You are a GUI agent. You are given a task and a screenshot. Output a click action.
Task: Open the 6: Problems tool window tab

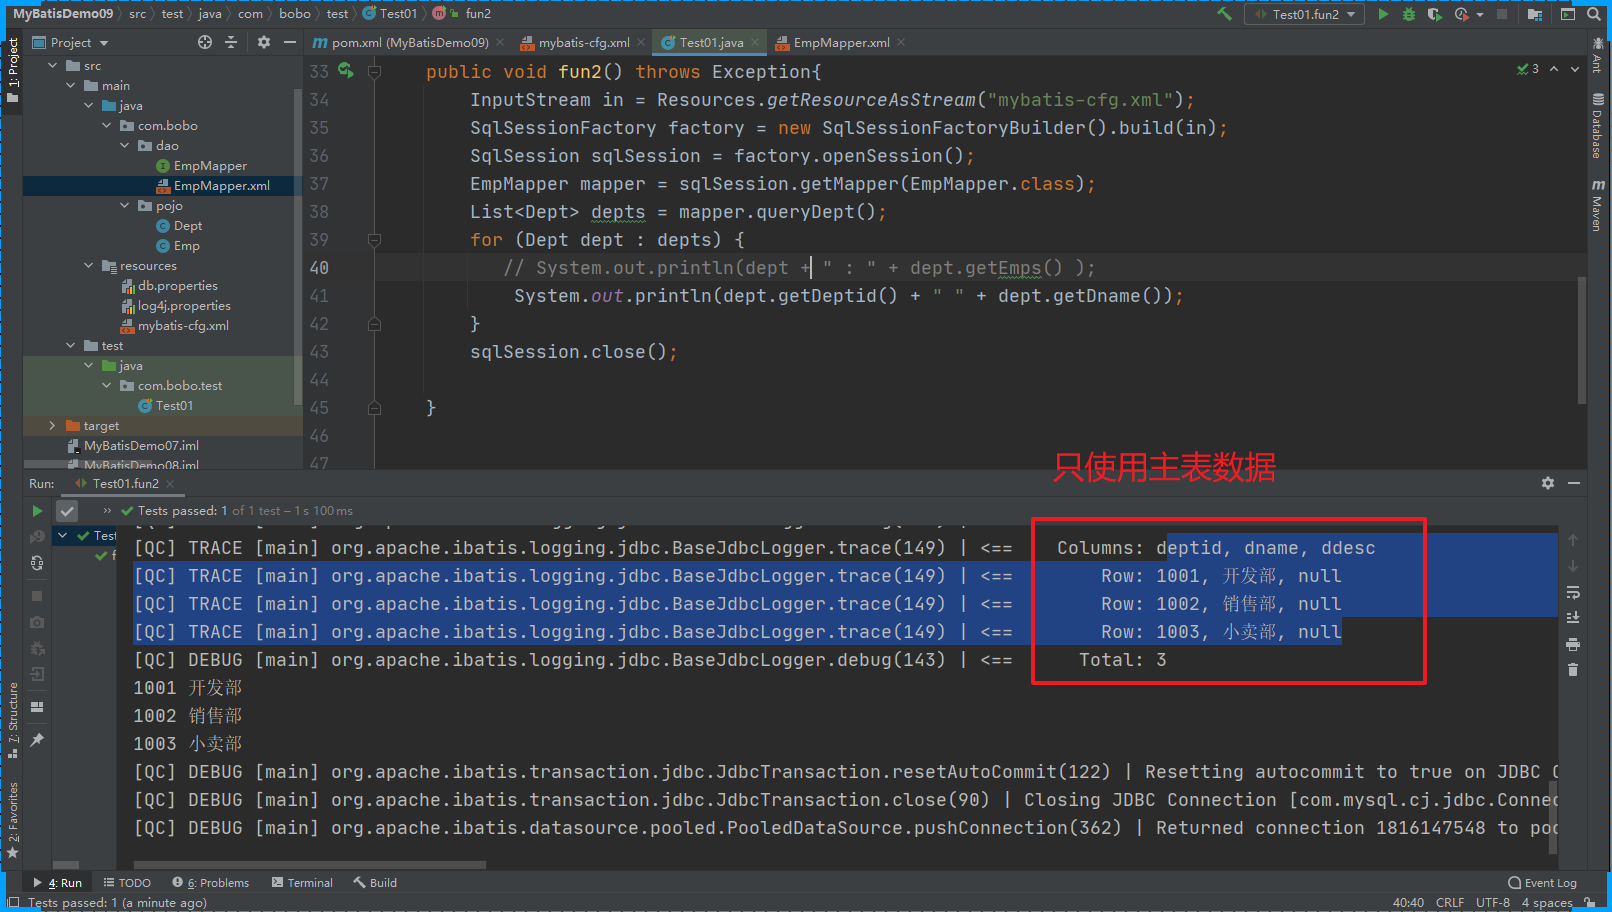[x=211, y=883]
